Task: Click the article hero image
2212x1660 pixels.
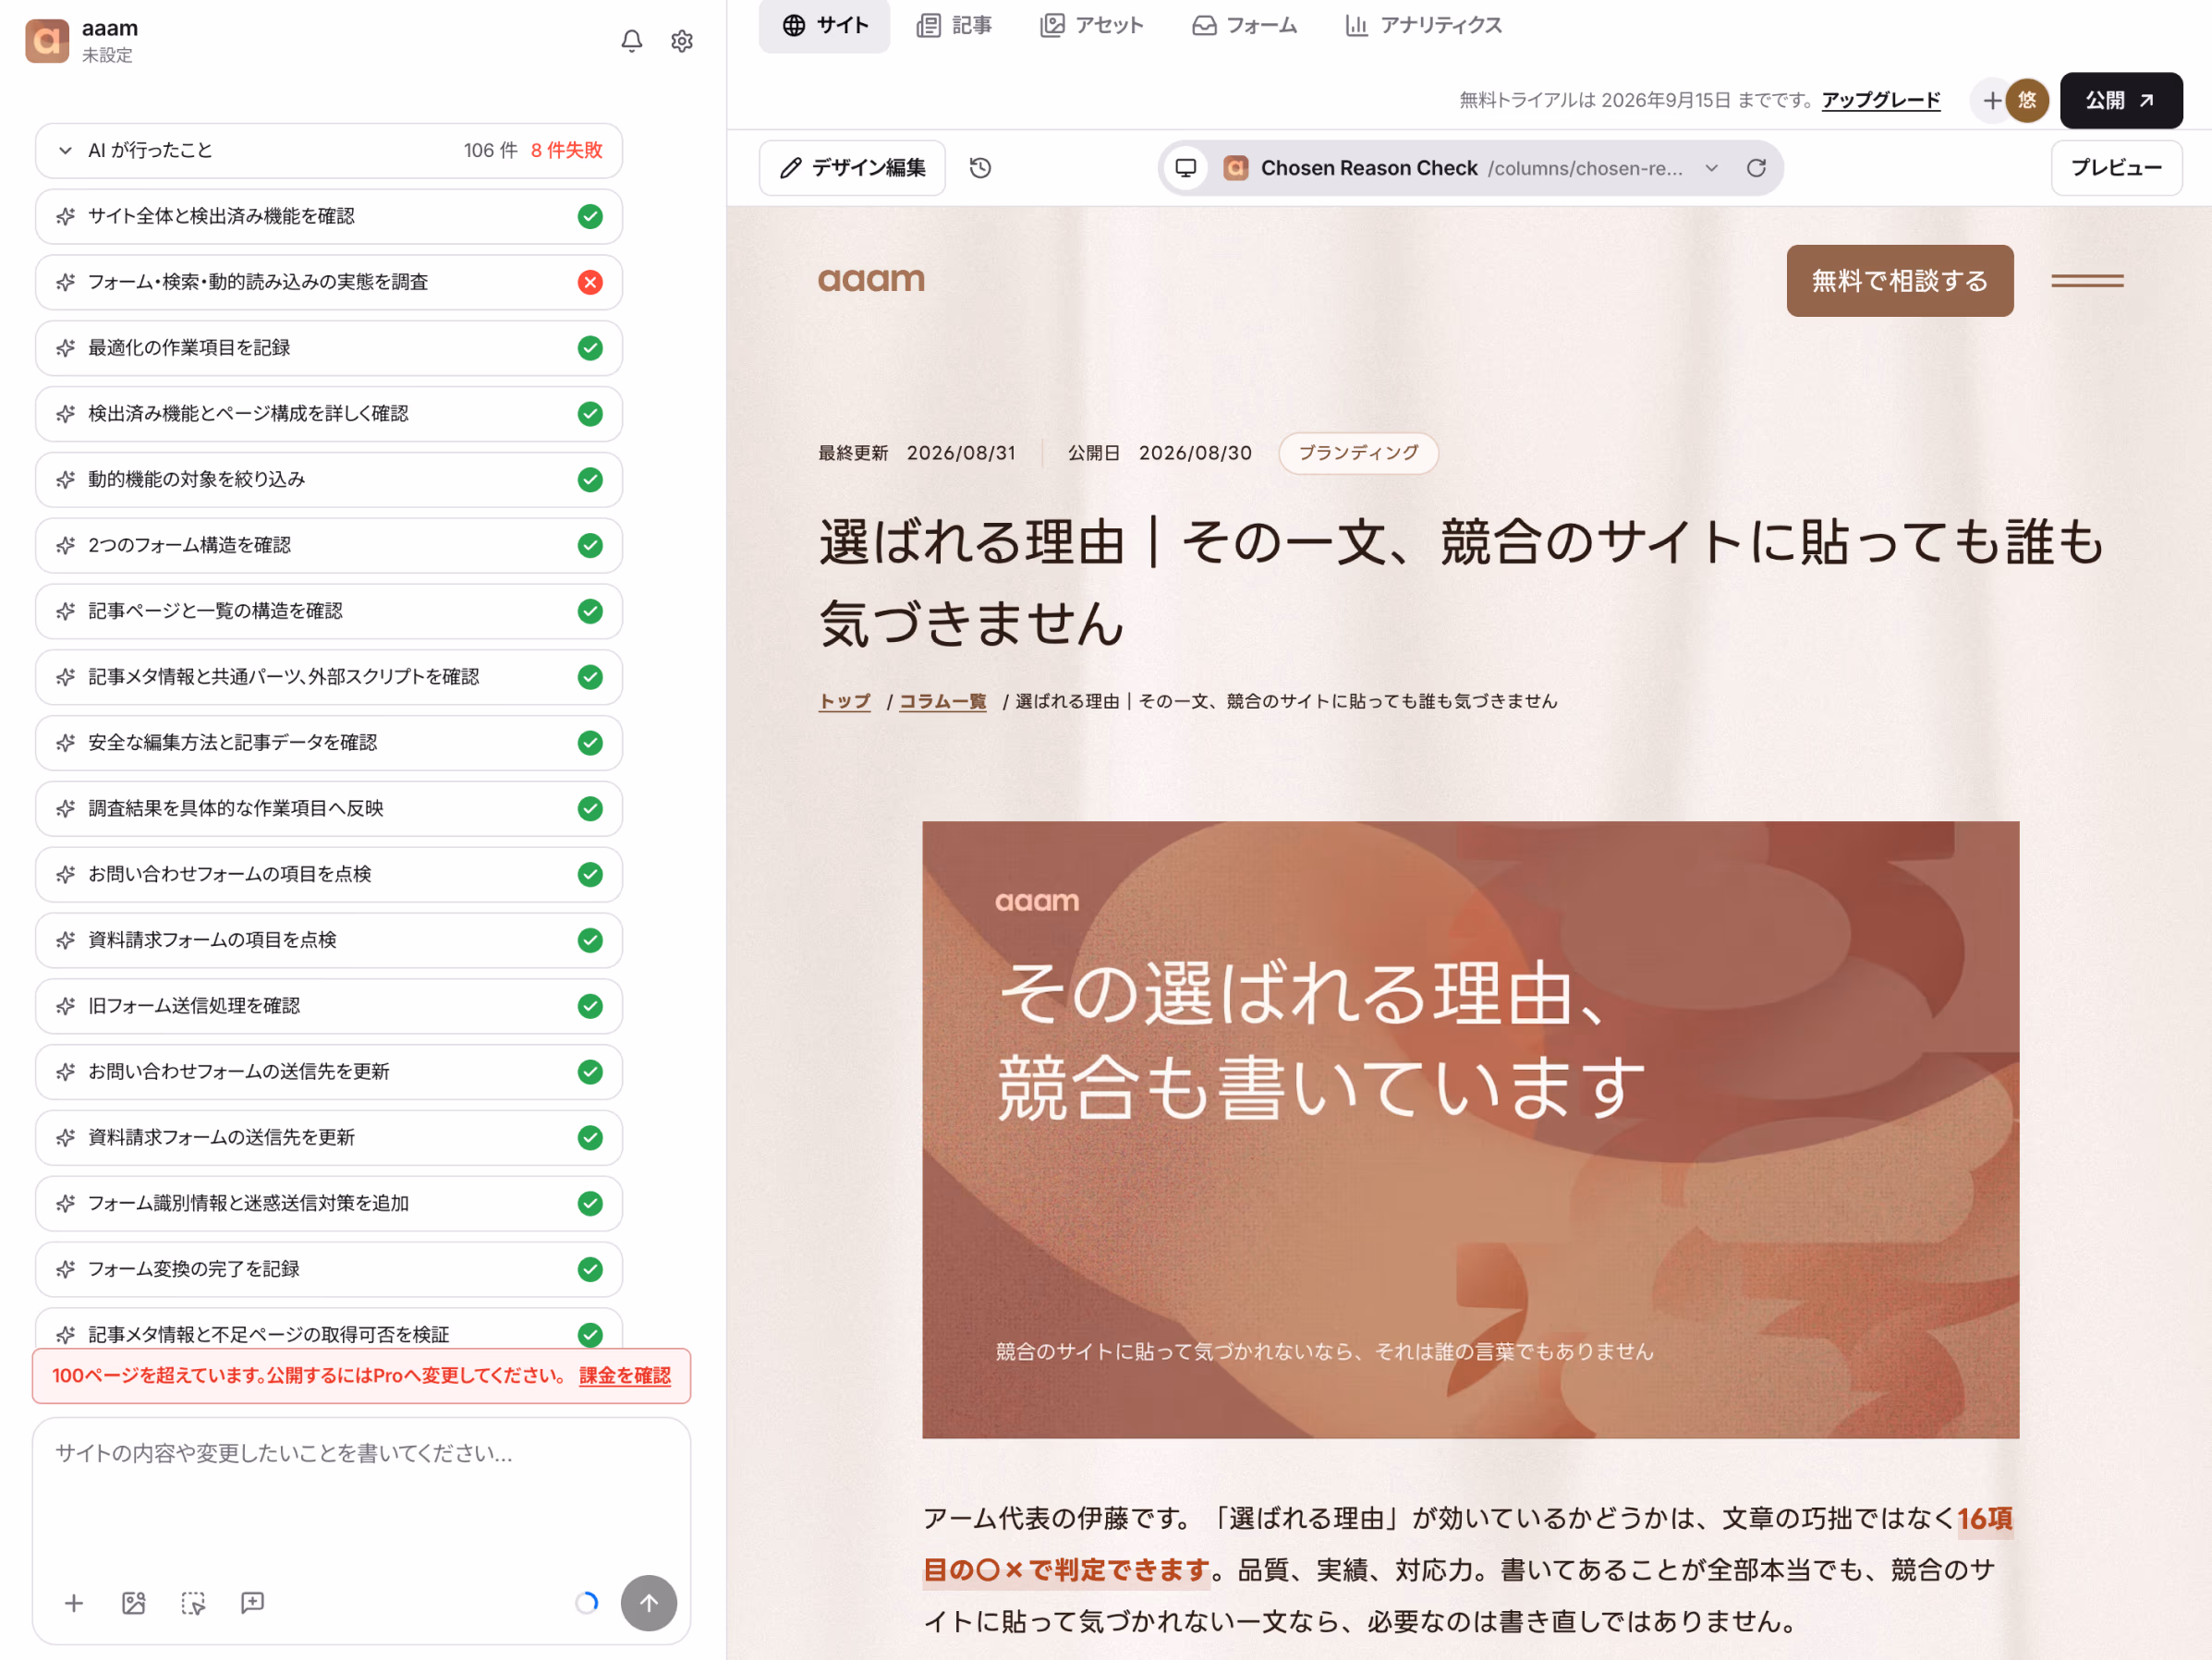Action: [x=1470, y=1130]
